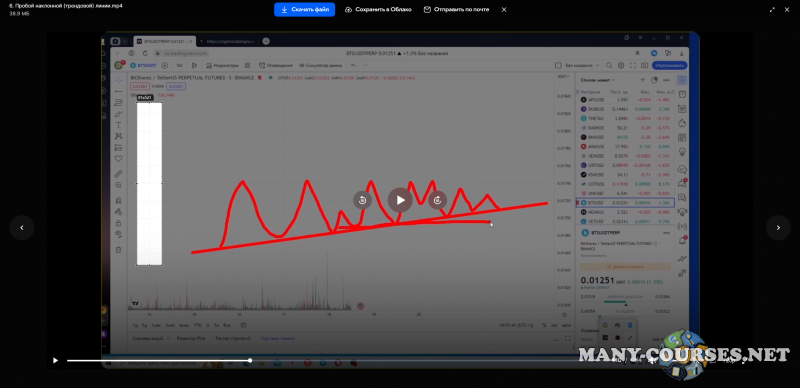
Task: Open Оповещения alerts in chart toolbar
Action: 276,65
